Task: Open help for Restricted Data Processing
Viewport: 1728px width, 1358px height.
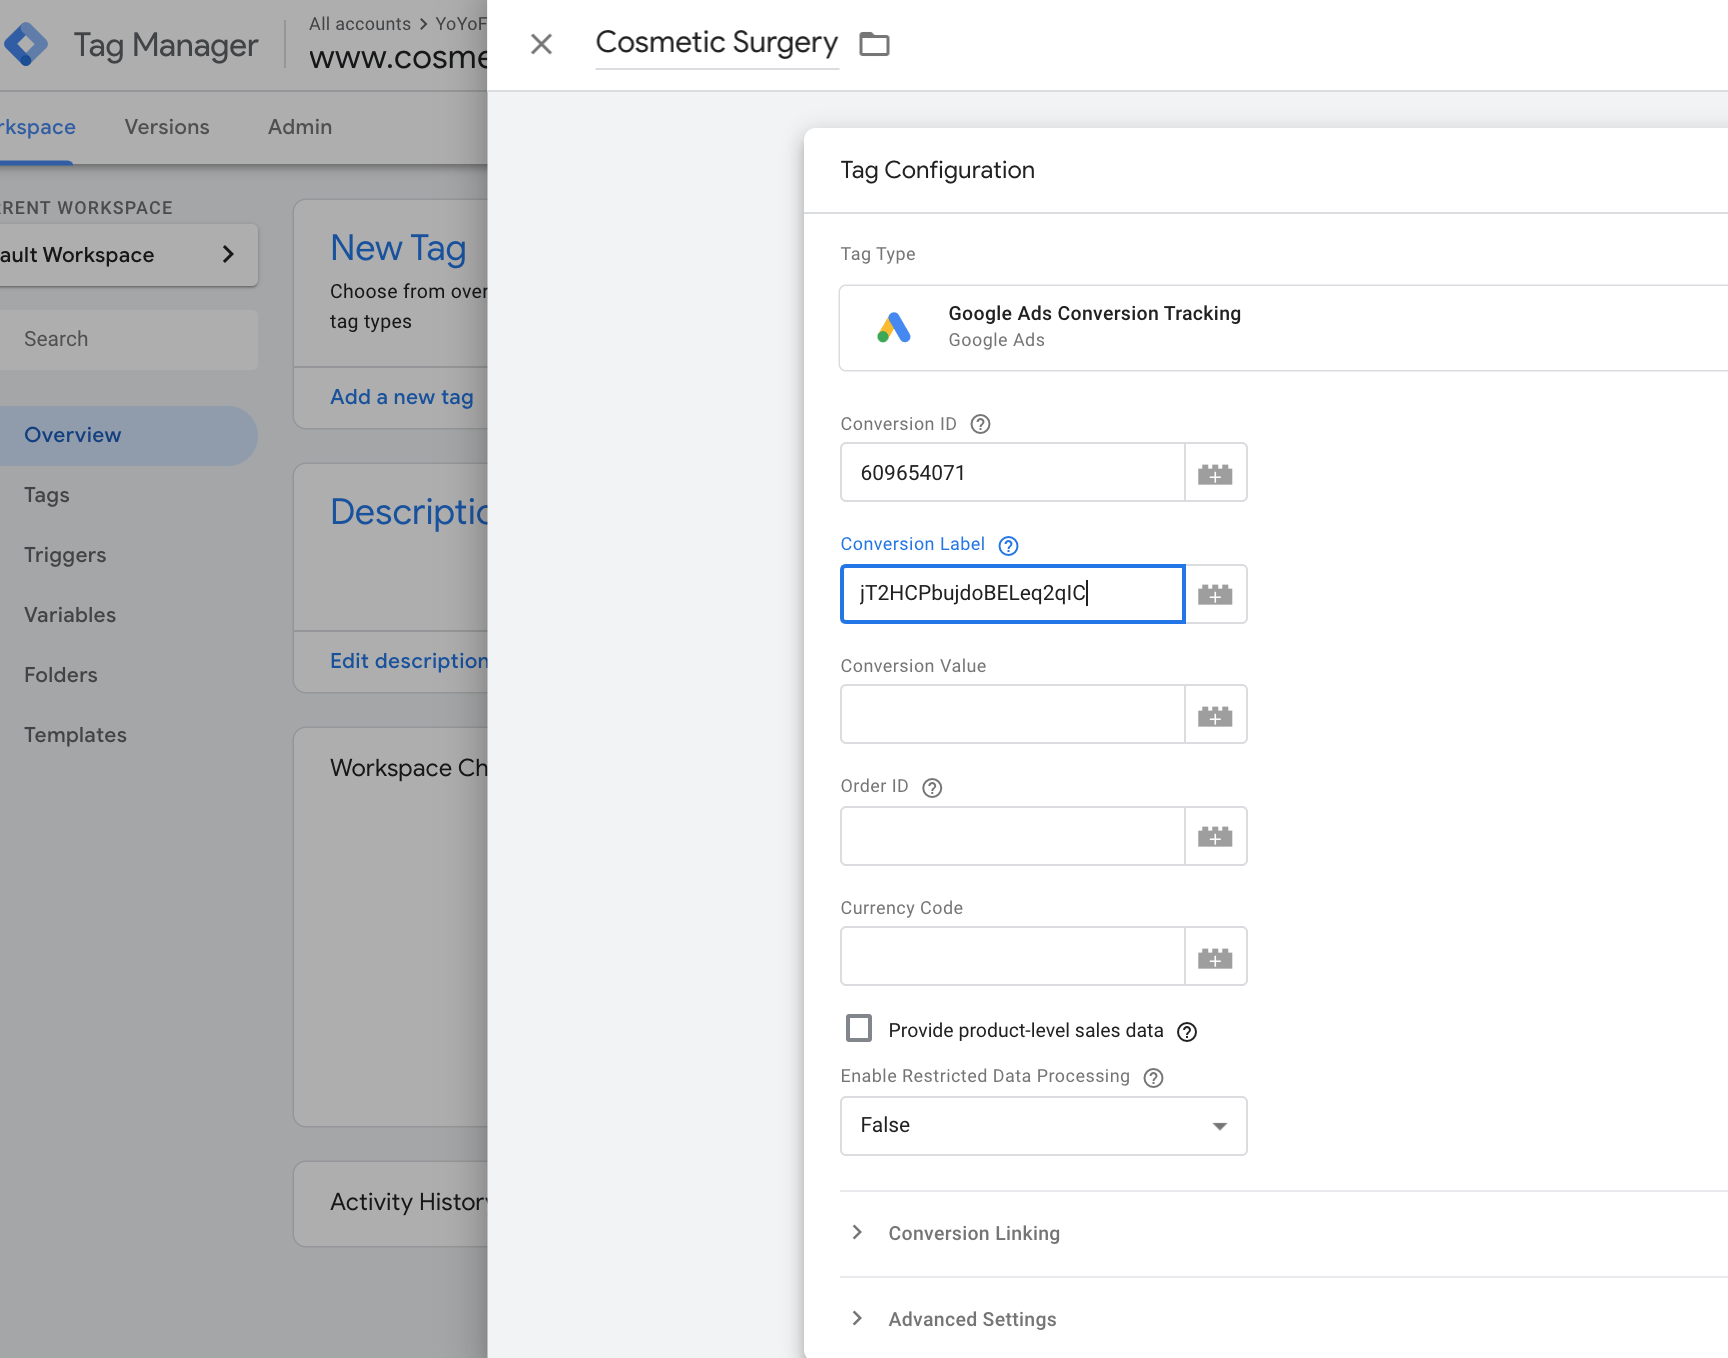Action: 1153,1077
